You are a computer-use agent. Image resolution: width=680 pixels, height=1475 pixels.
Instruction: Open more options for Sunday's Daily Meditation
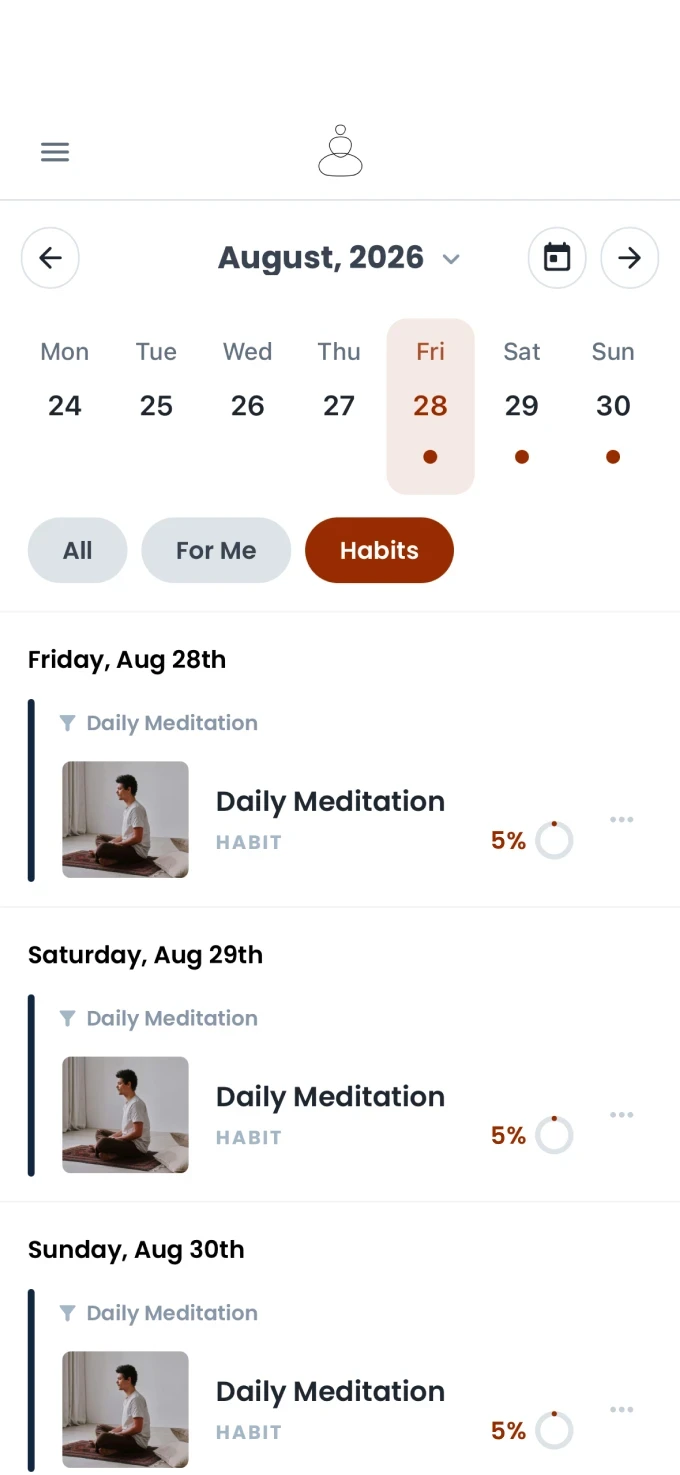coord(622,1409)
